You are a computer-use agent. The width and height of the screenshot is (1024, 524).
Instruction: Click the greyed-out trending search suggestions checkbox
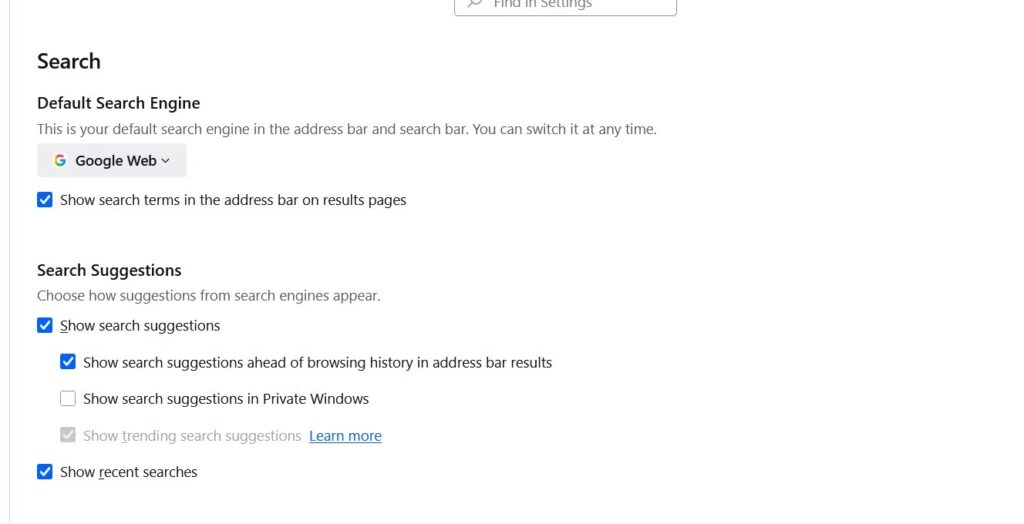68,435
